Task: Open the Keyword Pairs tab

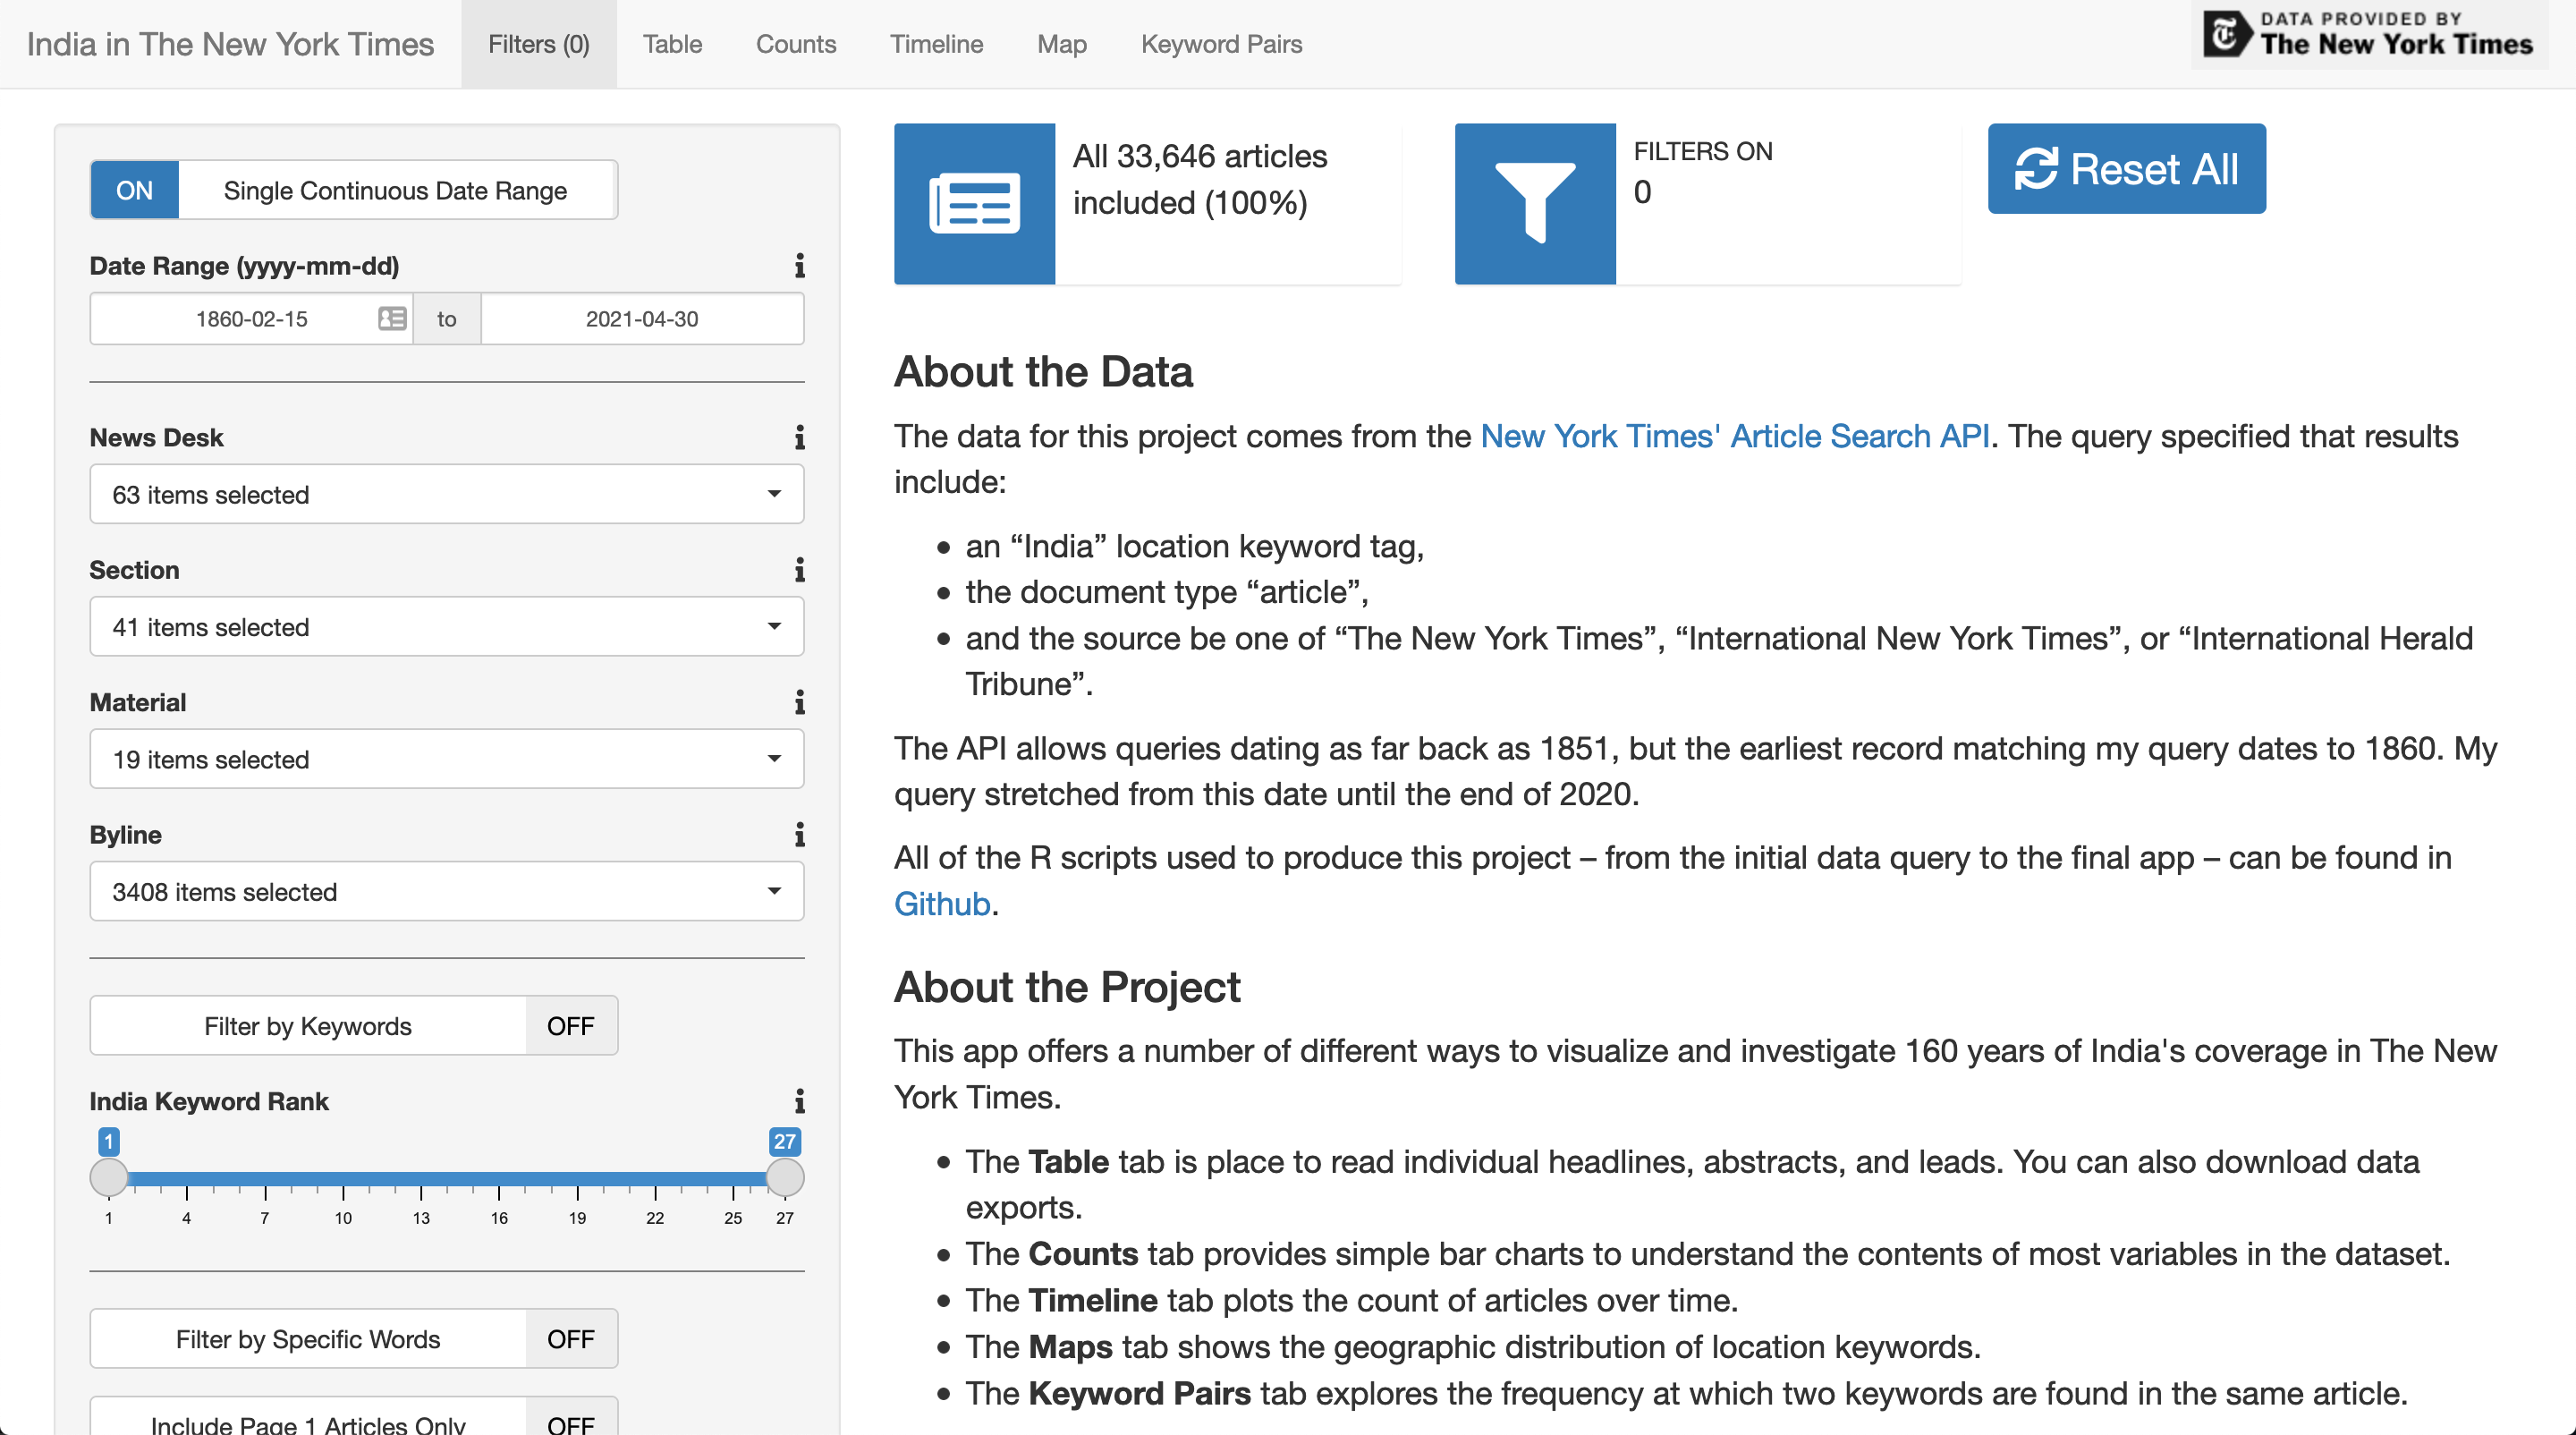Action: [x=1222, y=44]
